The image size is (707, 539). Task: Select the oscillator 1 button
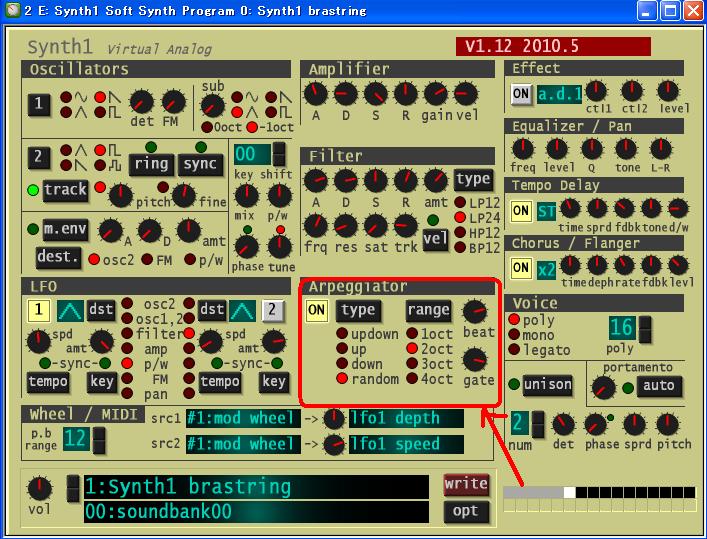39,105
